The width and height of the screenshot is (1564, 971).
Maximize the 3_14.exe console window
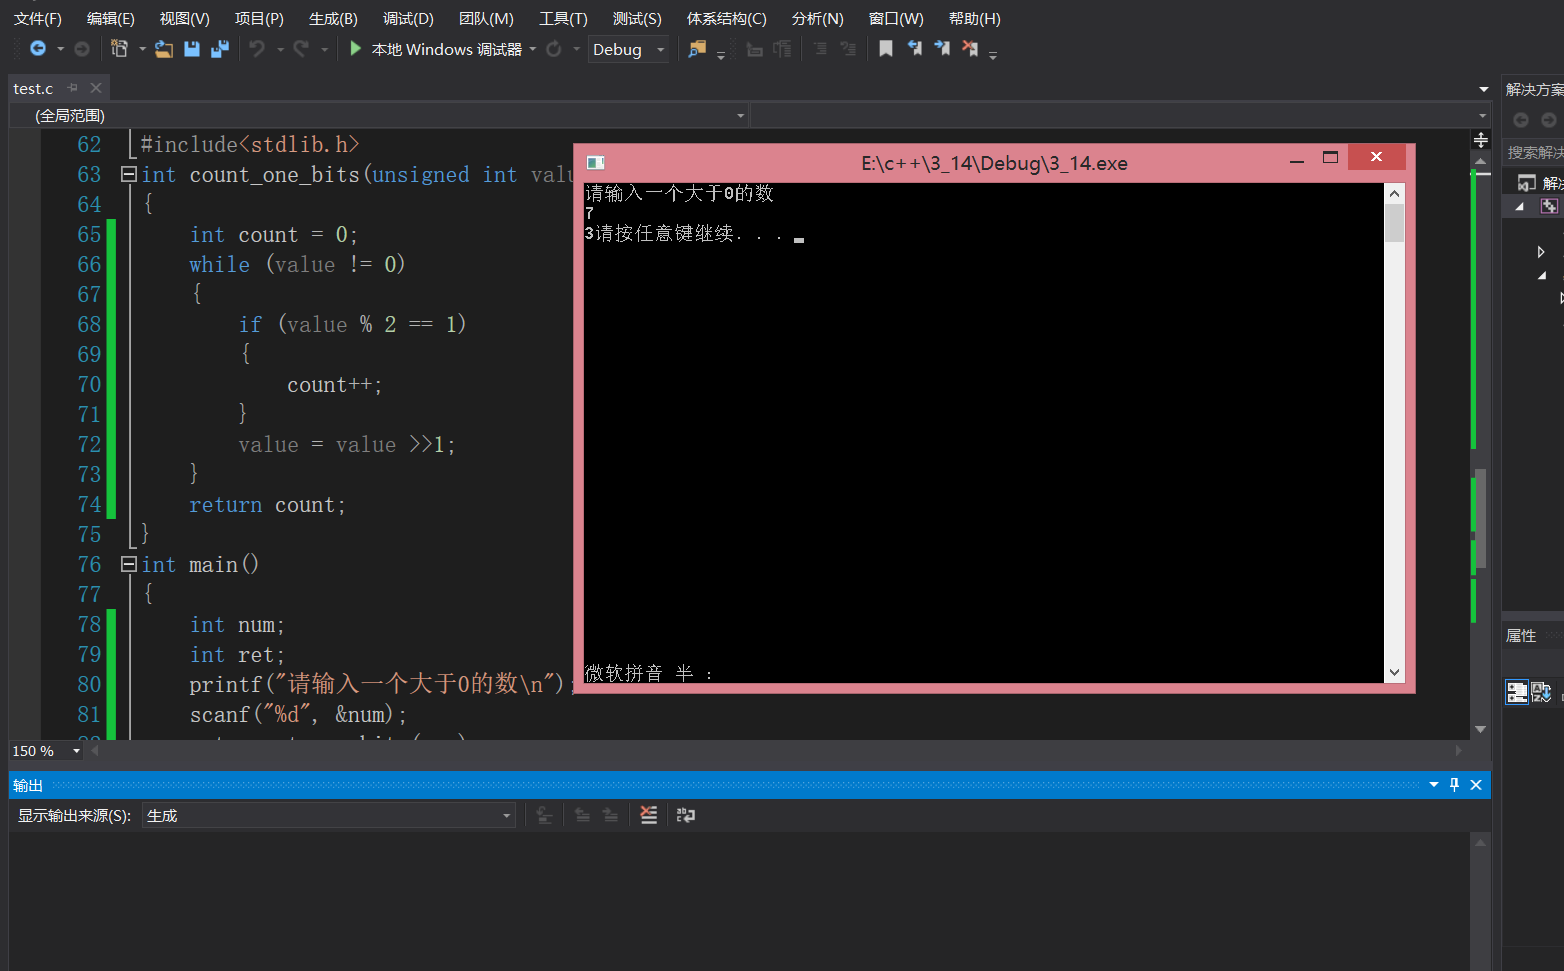(1330, 157)
